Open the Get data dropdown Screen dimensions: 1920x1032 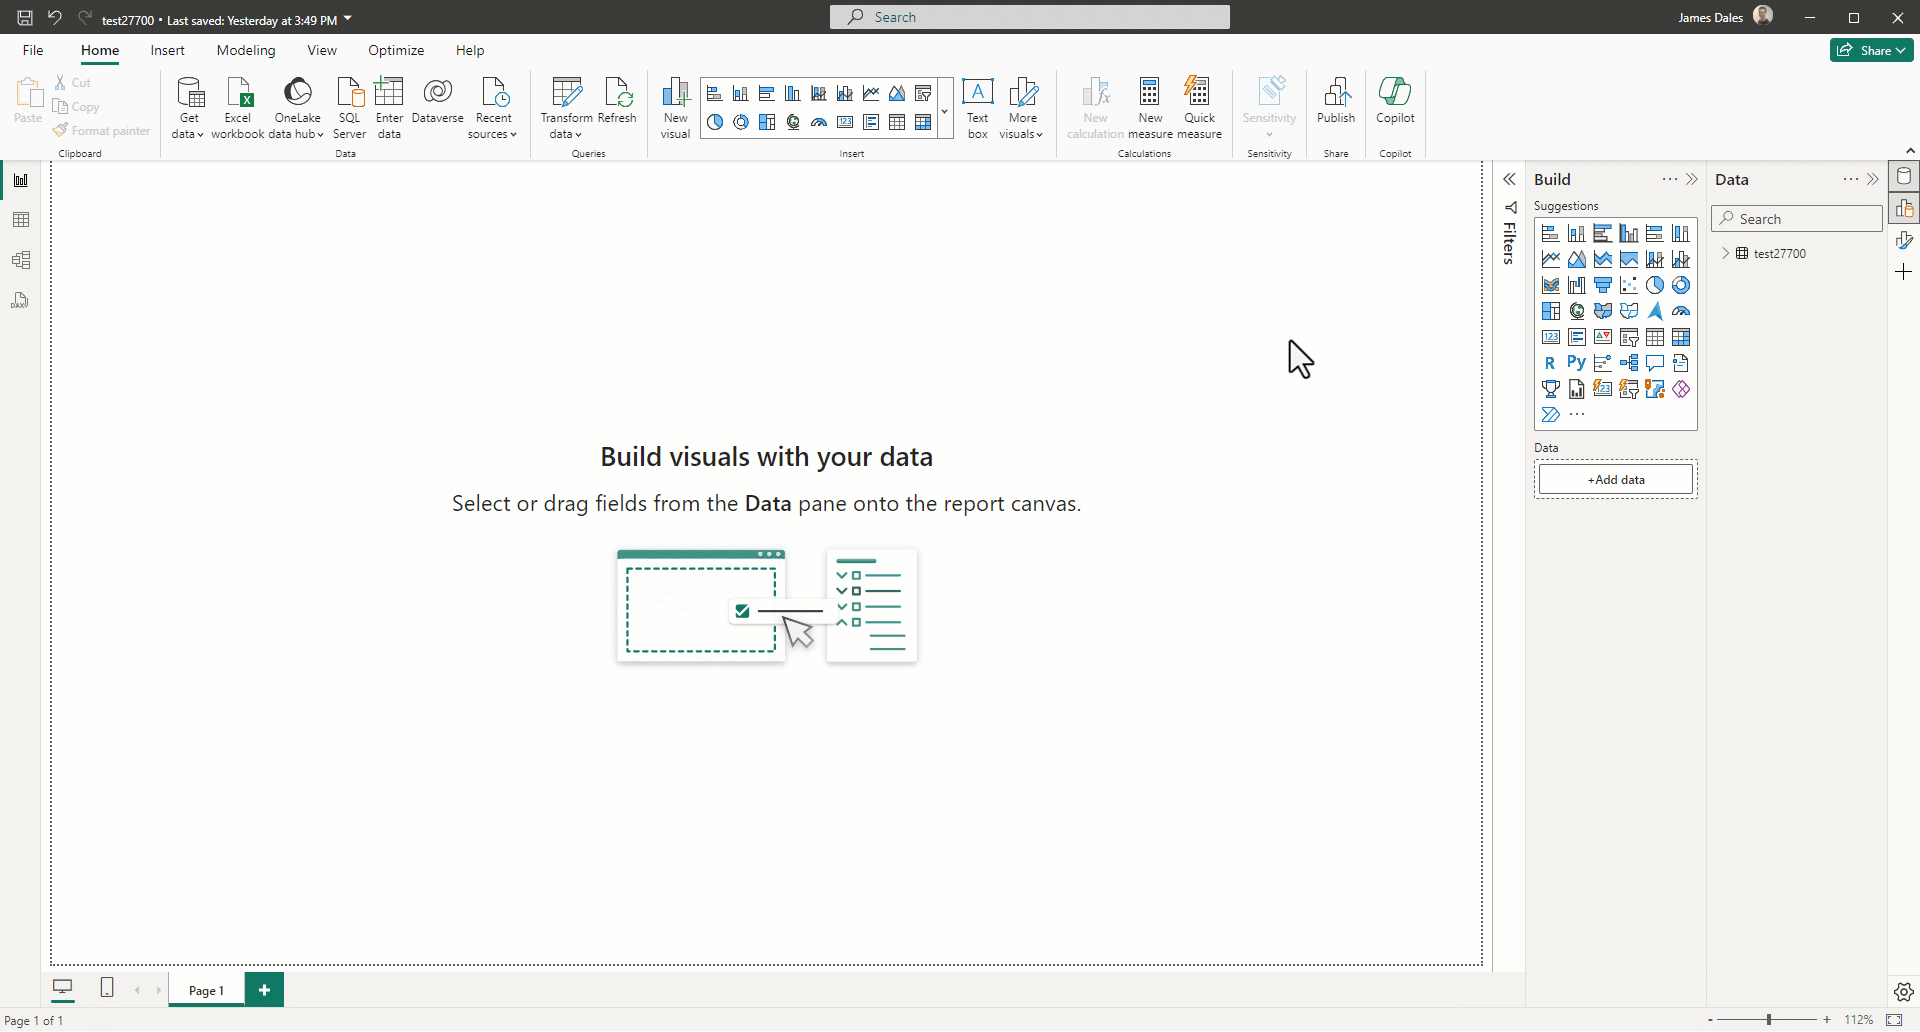[188, 105]
